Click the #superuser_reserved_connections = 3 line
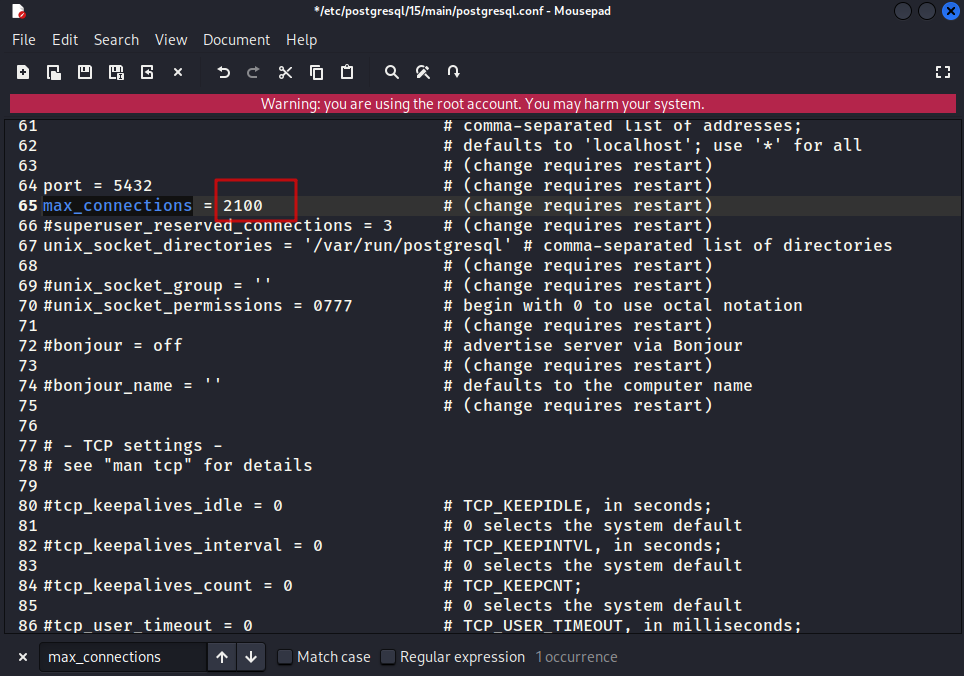Viewport: 964px width, 676px height. click(x=218, y=226)
